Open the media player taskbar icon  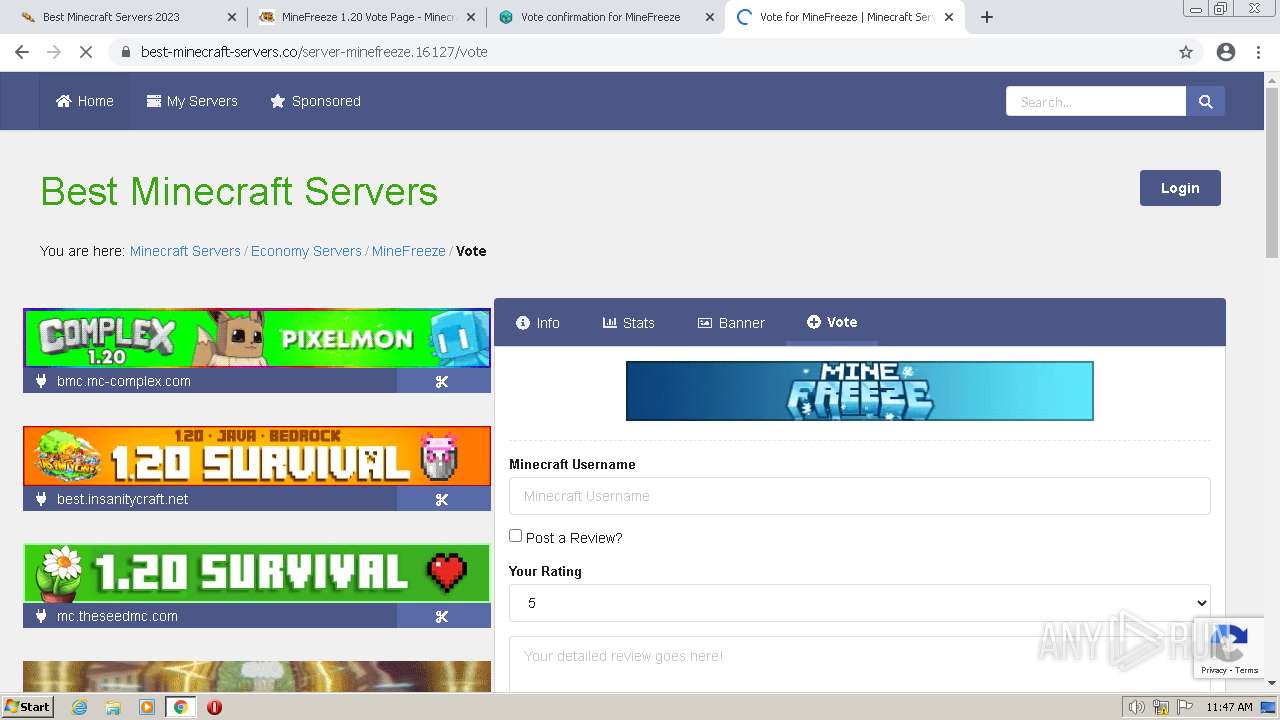147,707
